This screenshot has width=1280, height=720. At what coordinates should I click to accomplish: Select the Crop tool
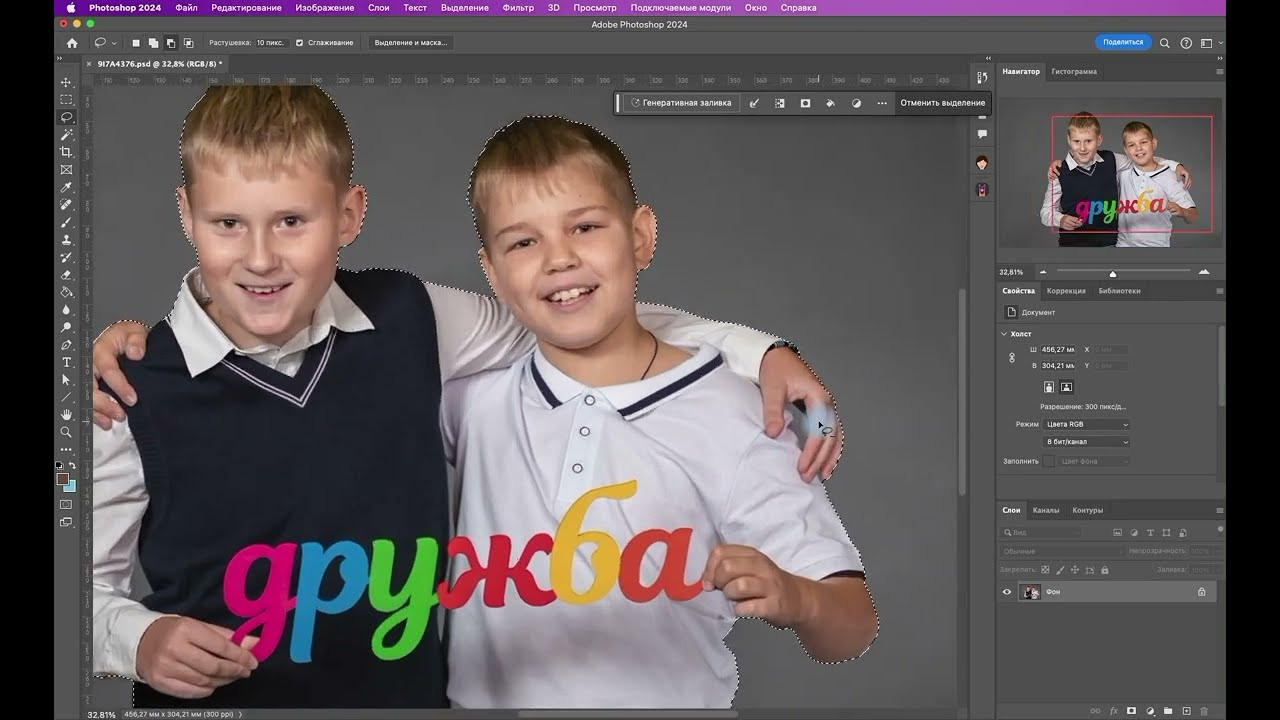[66, 152]
